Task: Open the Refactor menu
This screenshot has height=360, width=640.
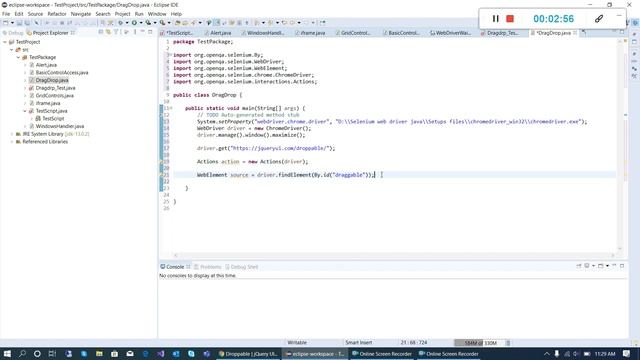Action: (57, 14)
